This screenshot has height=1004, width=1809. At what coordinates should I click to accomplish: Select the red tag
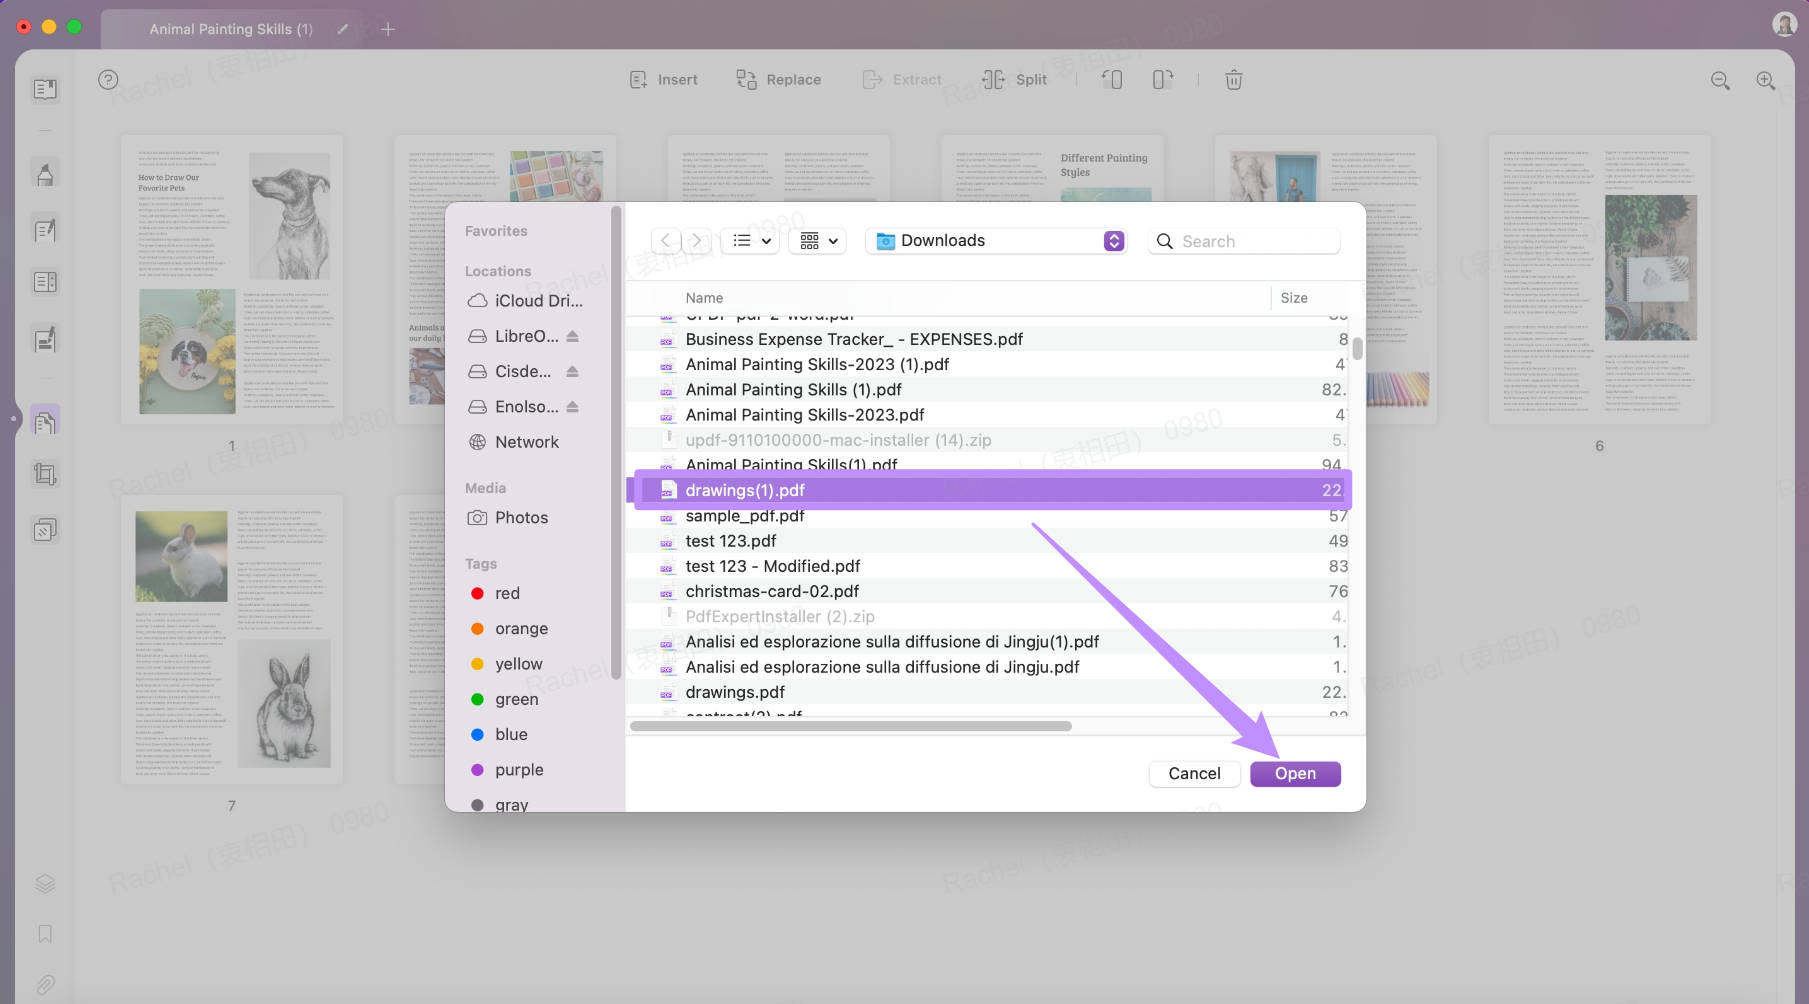(496, 593)
